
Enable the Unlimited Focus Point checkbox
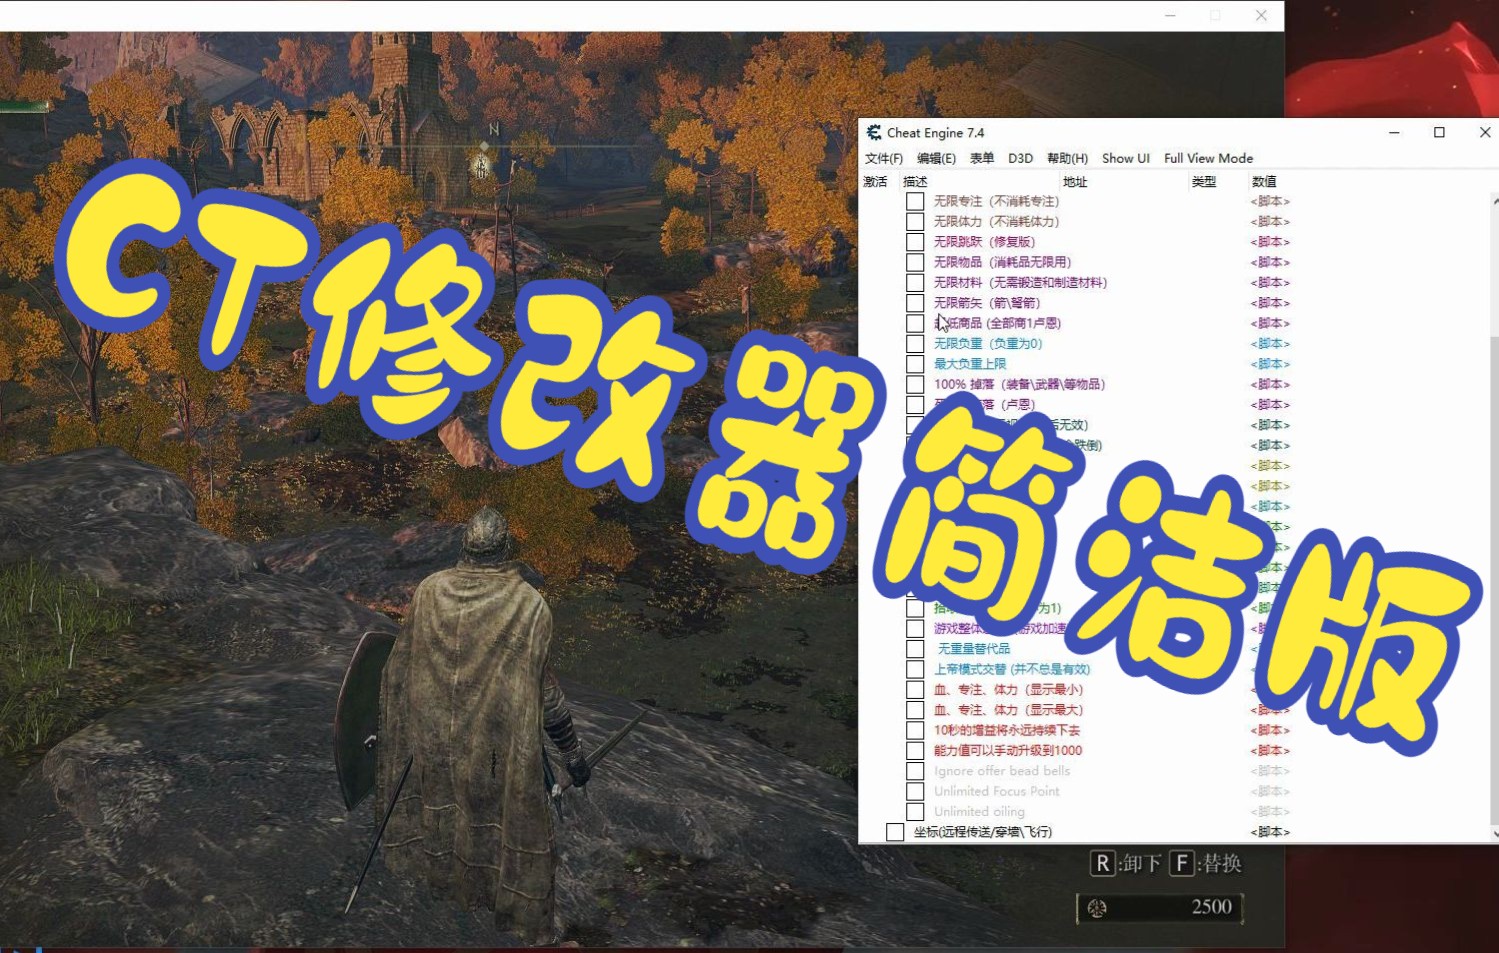click(x=915, y=791)
